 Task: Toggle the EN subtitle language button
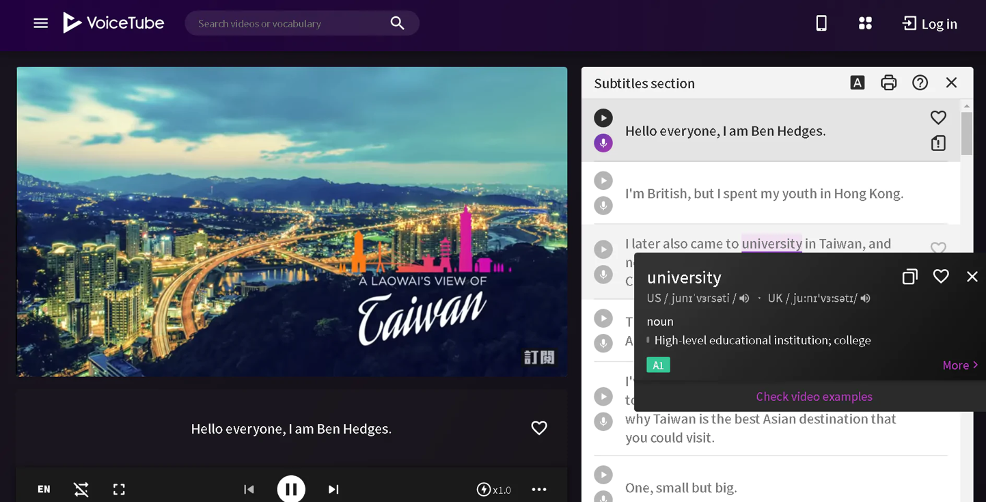44,489
